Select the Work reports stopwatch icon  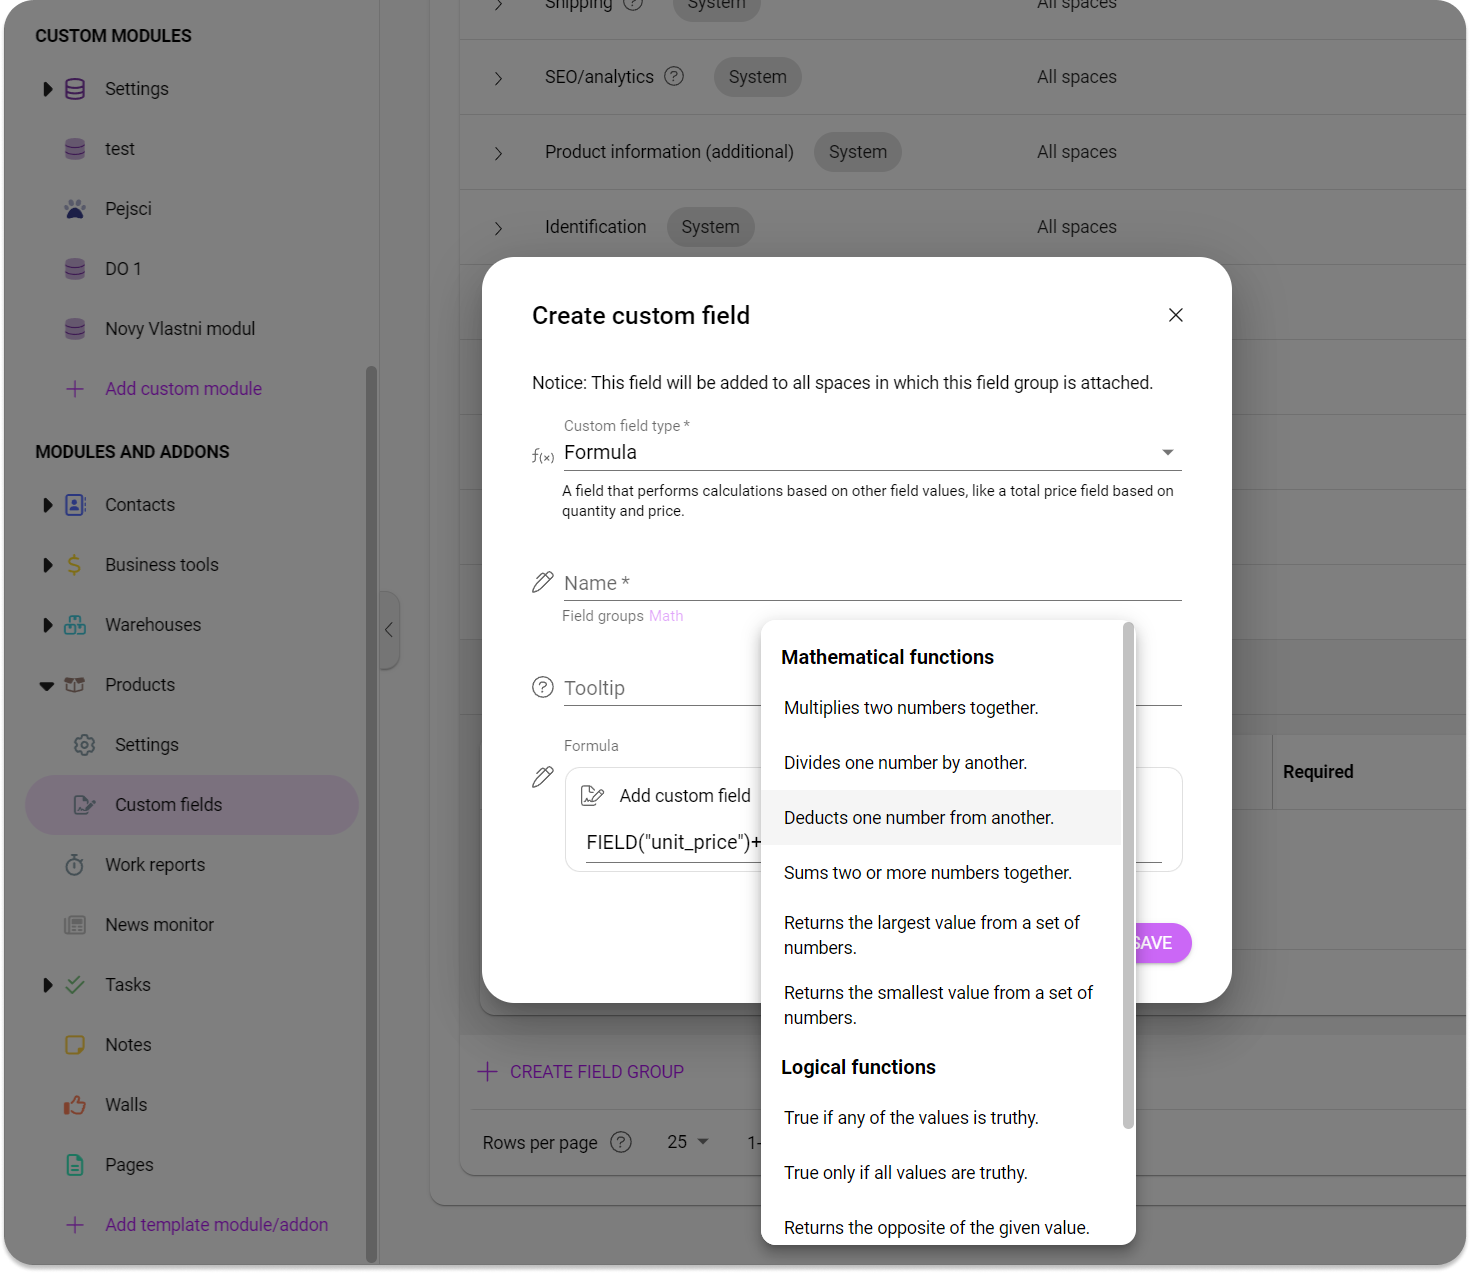coord(74,864)
